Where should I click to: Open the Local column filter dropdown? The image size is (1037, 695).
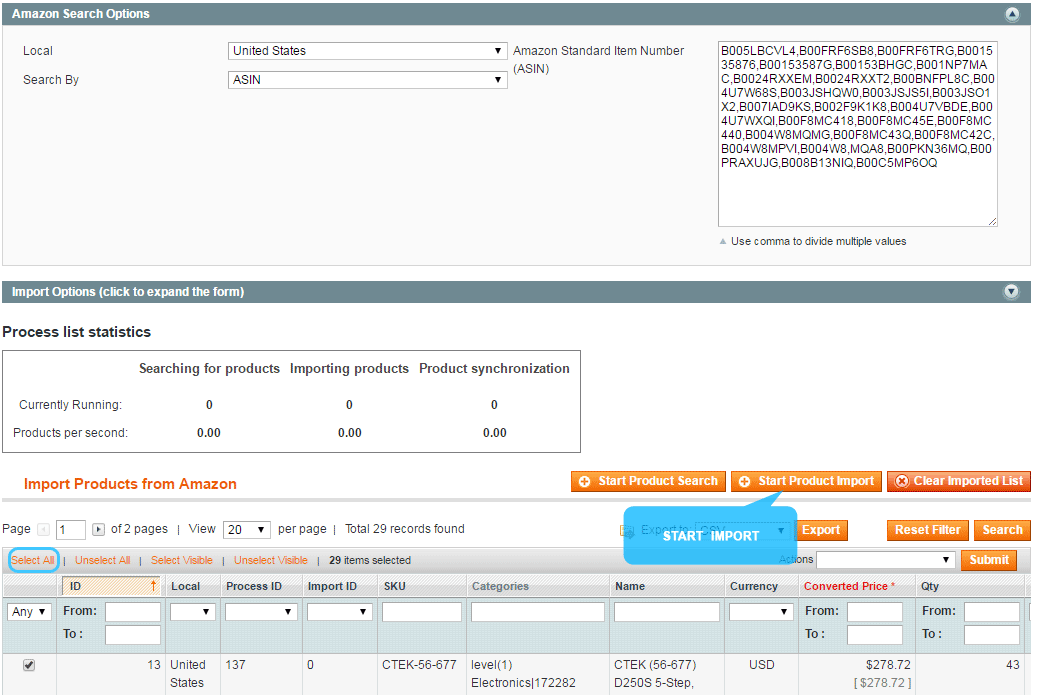click(192, 612)
